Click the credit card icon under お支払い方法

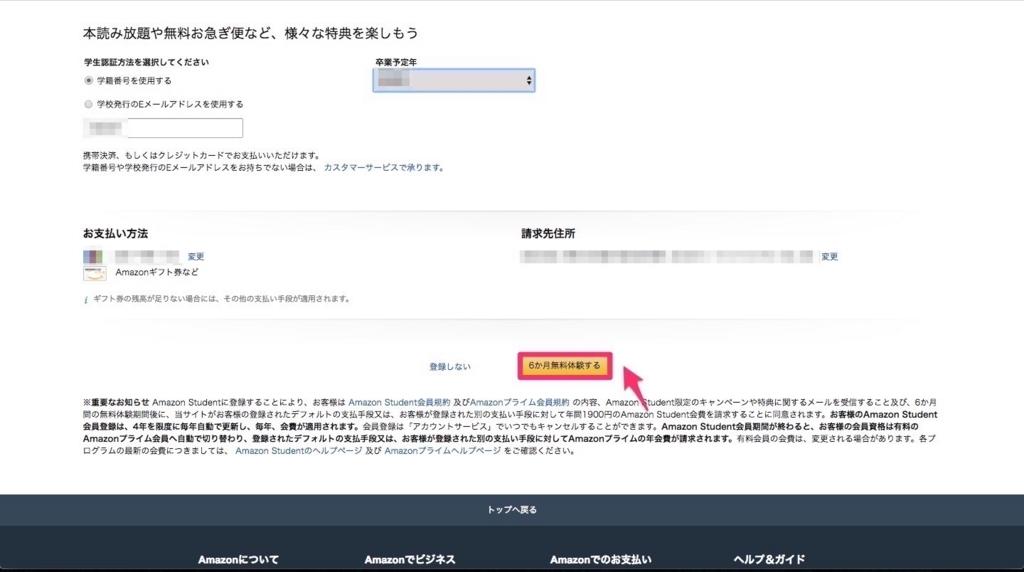click(x=93, y=257)
